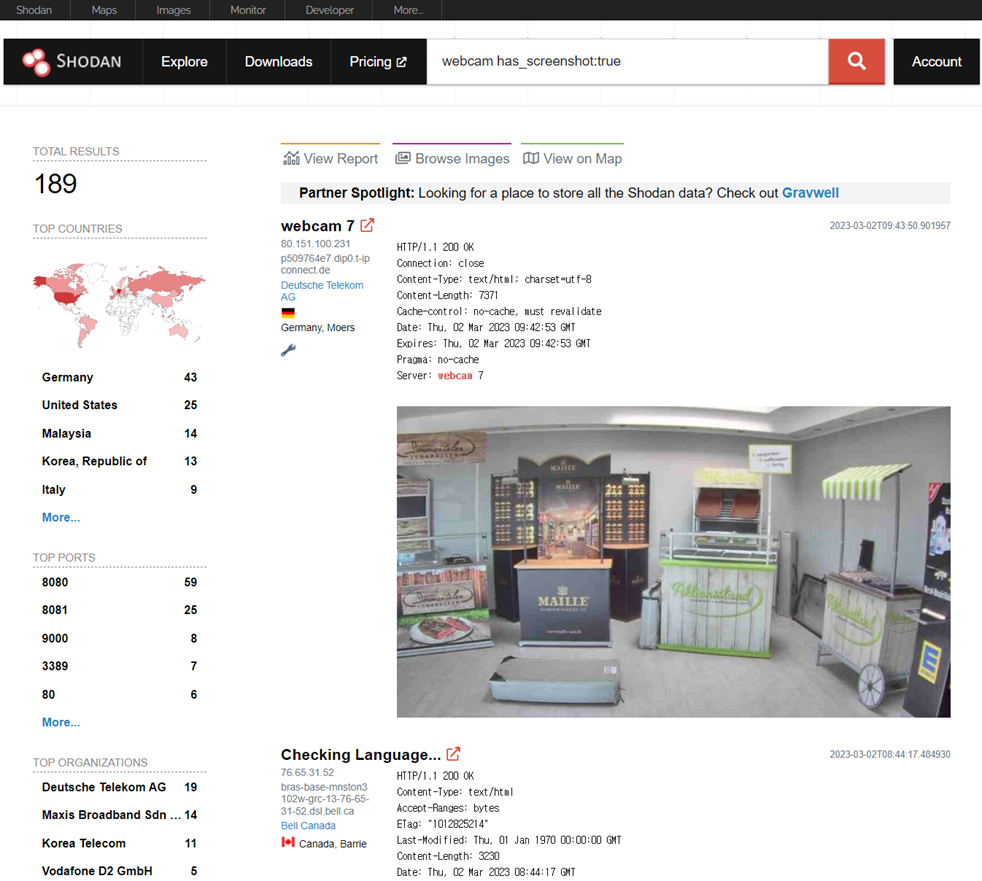Filter by organization Maxis Broadband Sdn
982x881 pixels.
[119, 815]
